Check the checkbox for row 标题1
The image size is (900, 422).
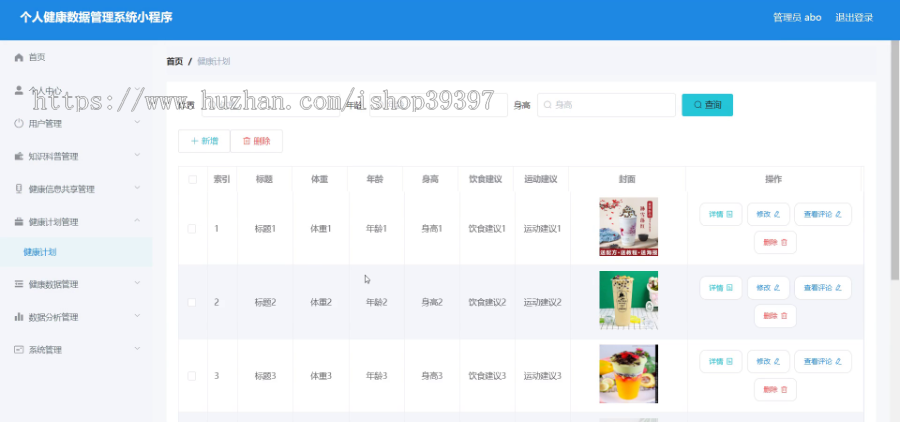(x=192, y=229)
